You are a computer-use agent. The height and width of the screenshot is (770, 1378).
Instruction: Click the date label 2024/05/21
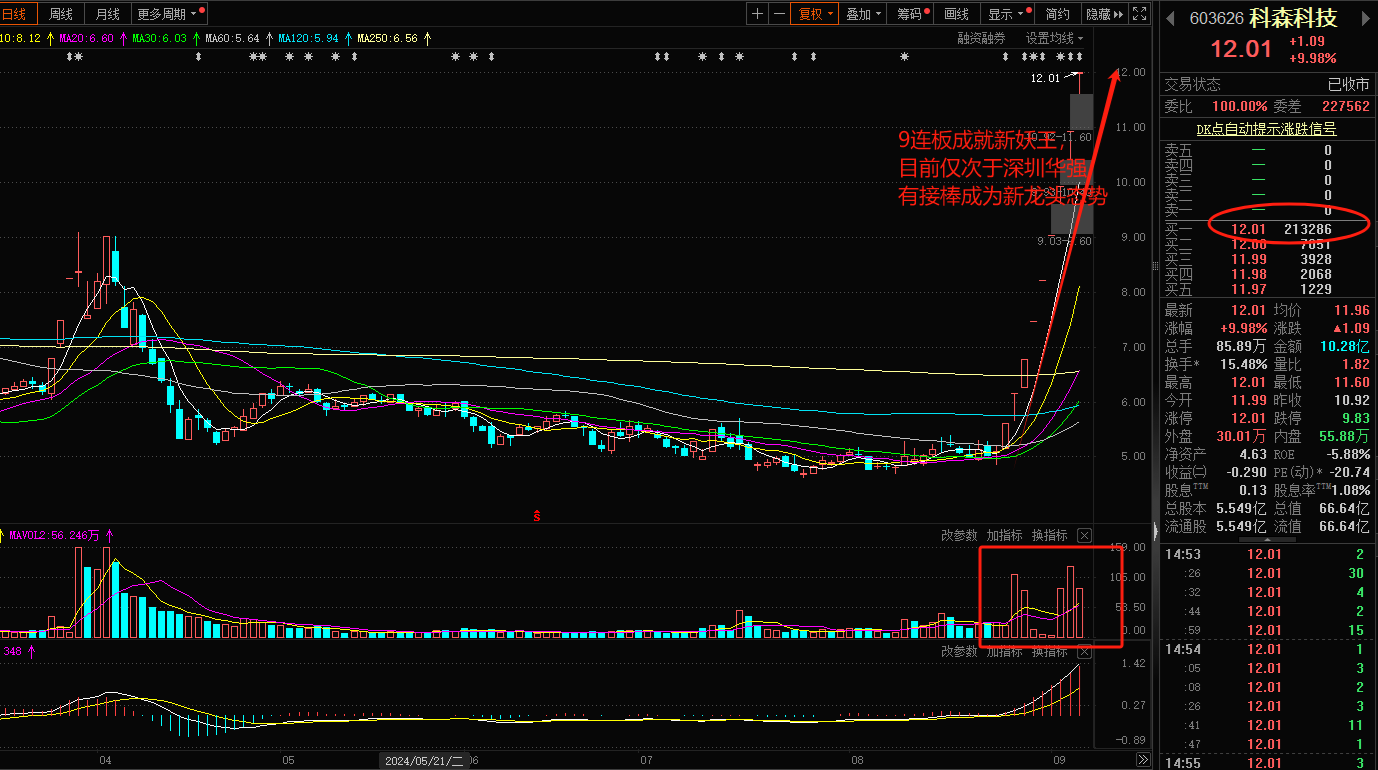pos(424,761)
